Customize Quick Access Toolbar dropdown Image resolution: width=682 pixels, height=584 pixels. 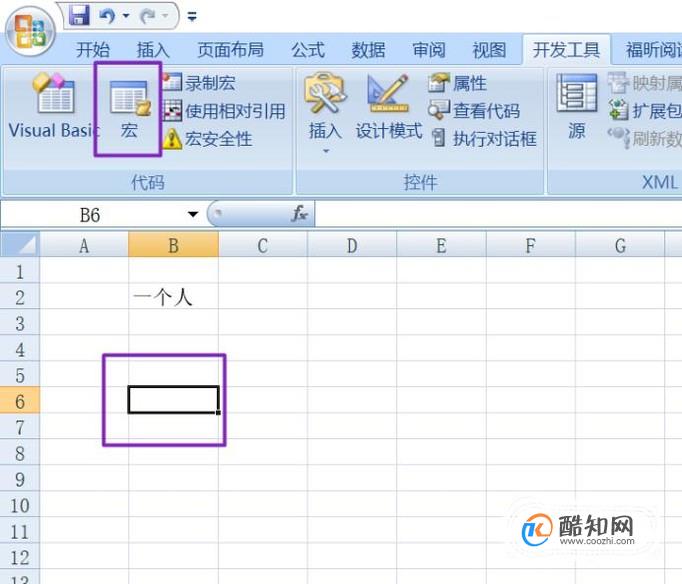coord(192,17)
